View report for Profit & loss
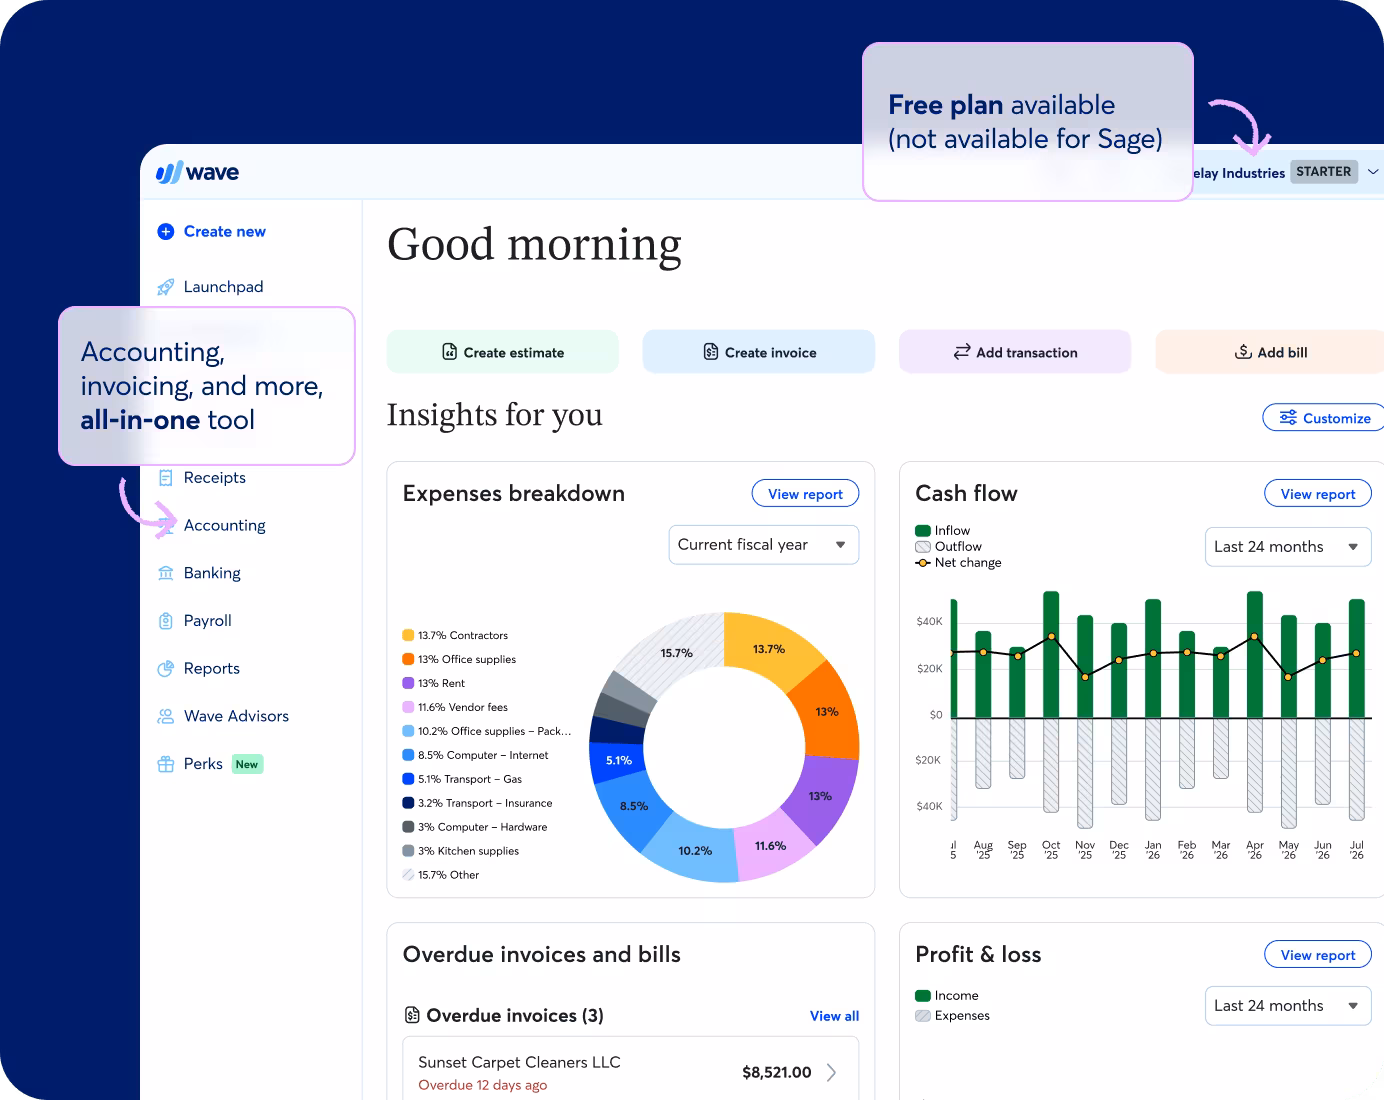The height and width of the screenshot is (1100, 1384). (1318, 955)
